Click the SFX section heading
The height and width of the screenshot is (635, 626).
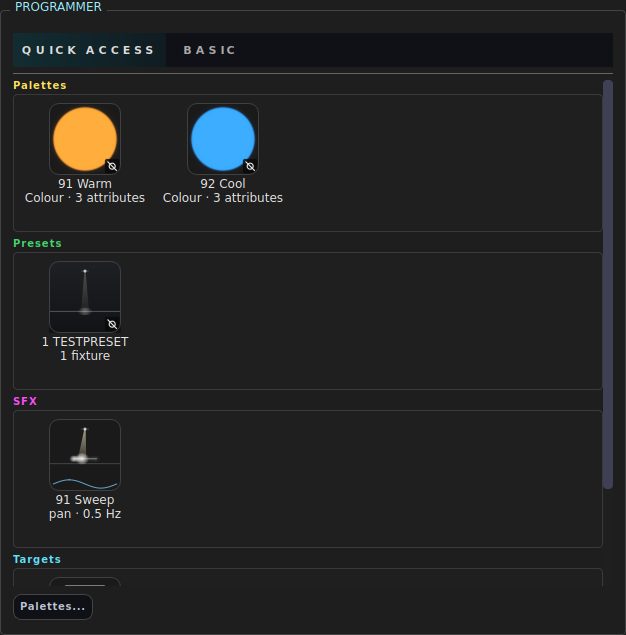pos(25,401)
